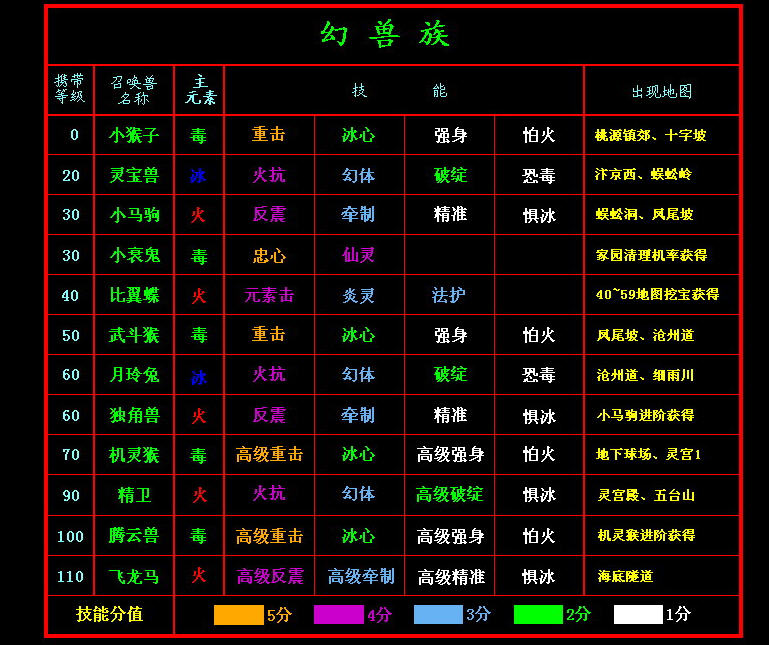Click 幻体 in the 月玲兔 row

pos(359,375)
